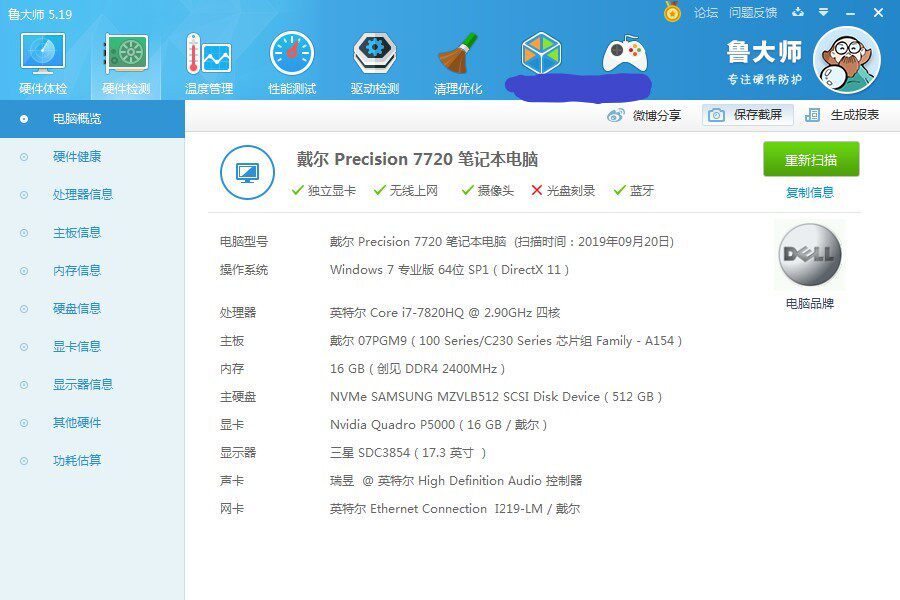900x600 pixels.
Task: Click the 鲁大师 mascot avatar
Action: [x=847, y=60]
